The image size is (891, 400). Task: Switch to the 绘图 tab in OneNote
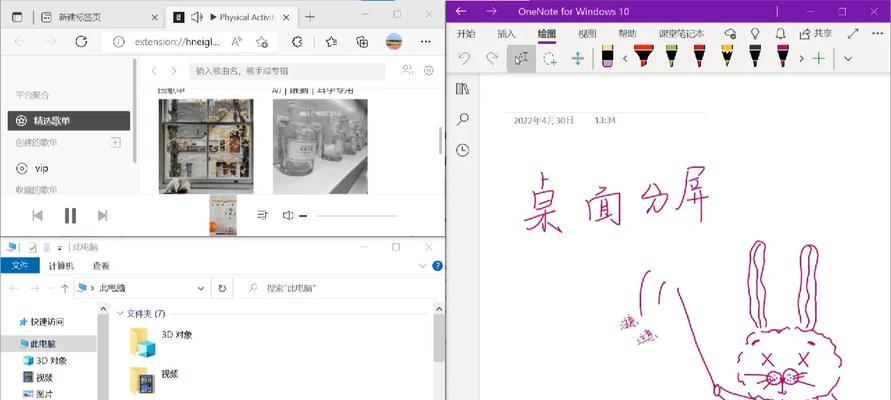click(x=547, y=34)
